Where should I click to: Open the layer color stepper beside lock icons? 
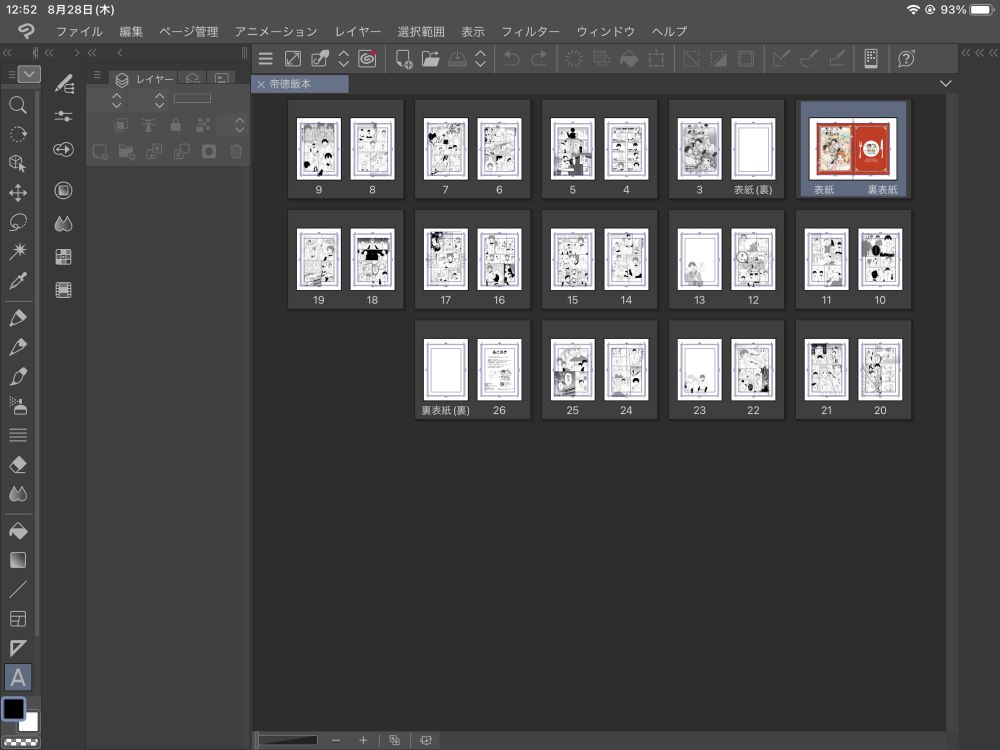pyautogui.click(x=239, y=125)
